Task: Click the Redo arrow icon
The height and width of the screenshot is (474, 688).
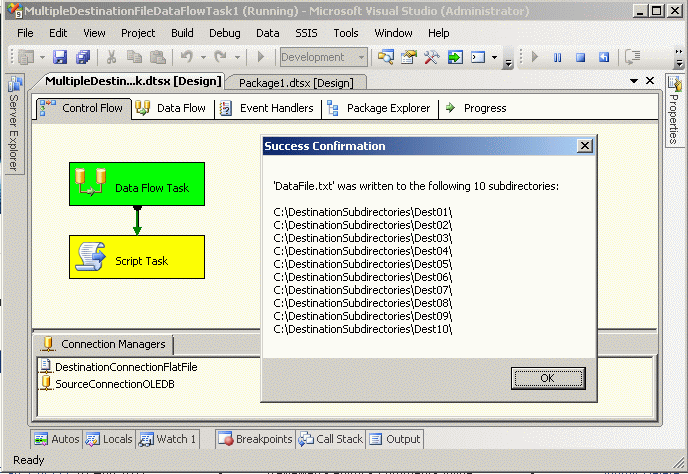Action: point(221,57)
